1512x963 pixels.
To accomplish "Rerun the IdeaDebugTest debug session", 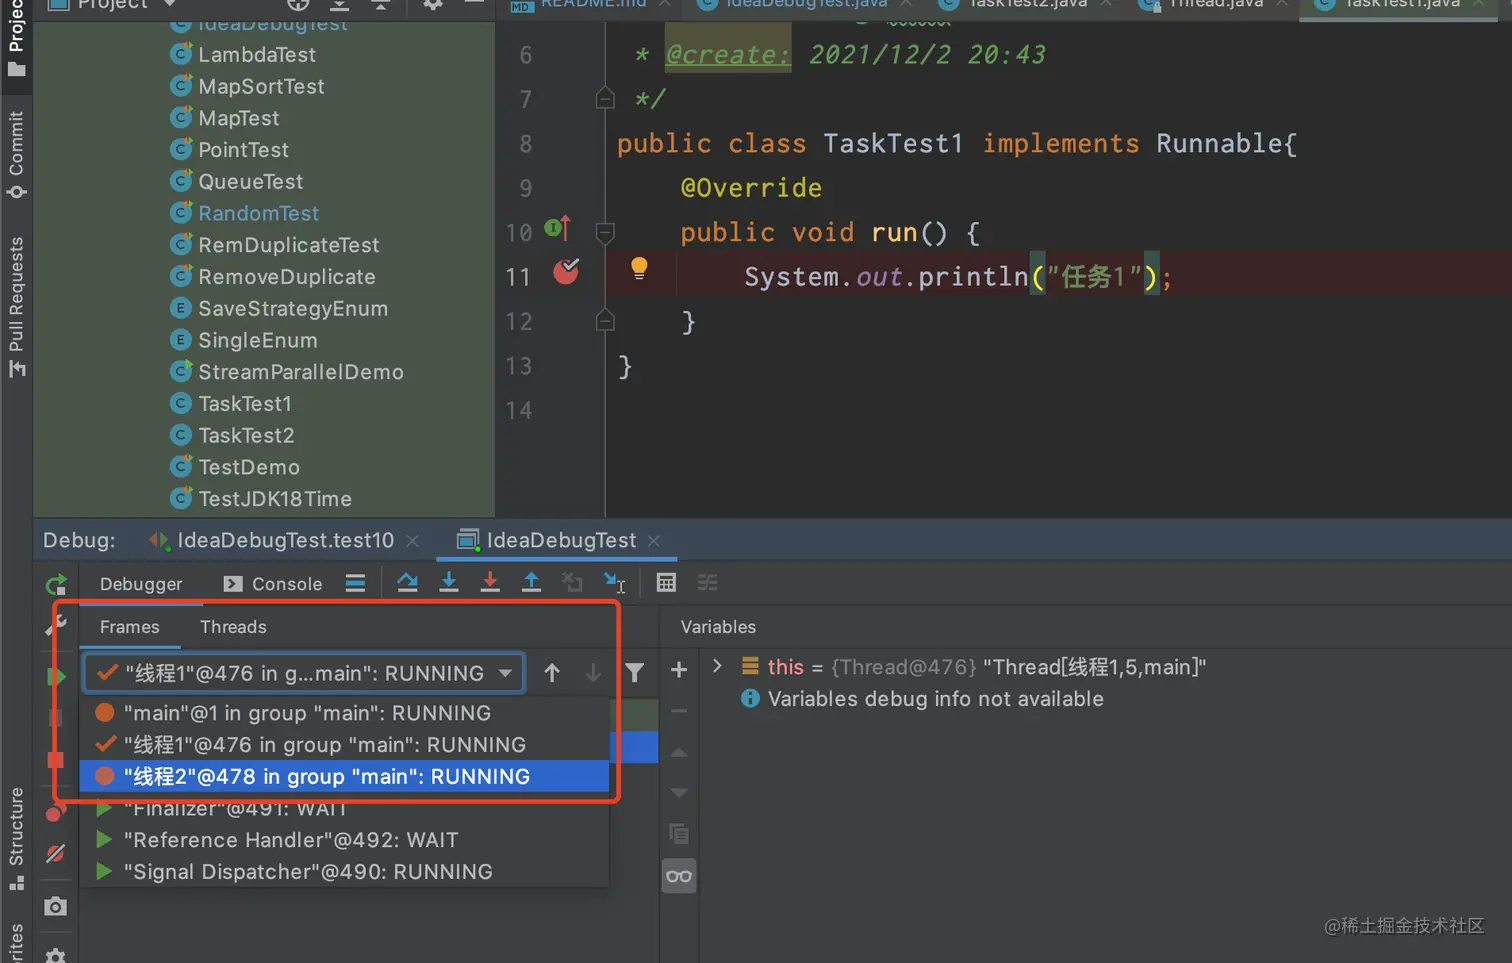I will [56, 584].
